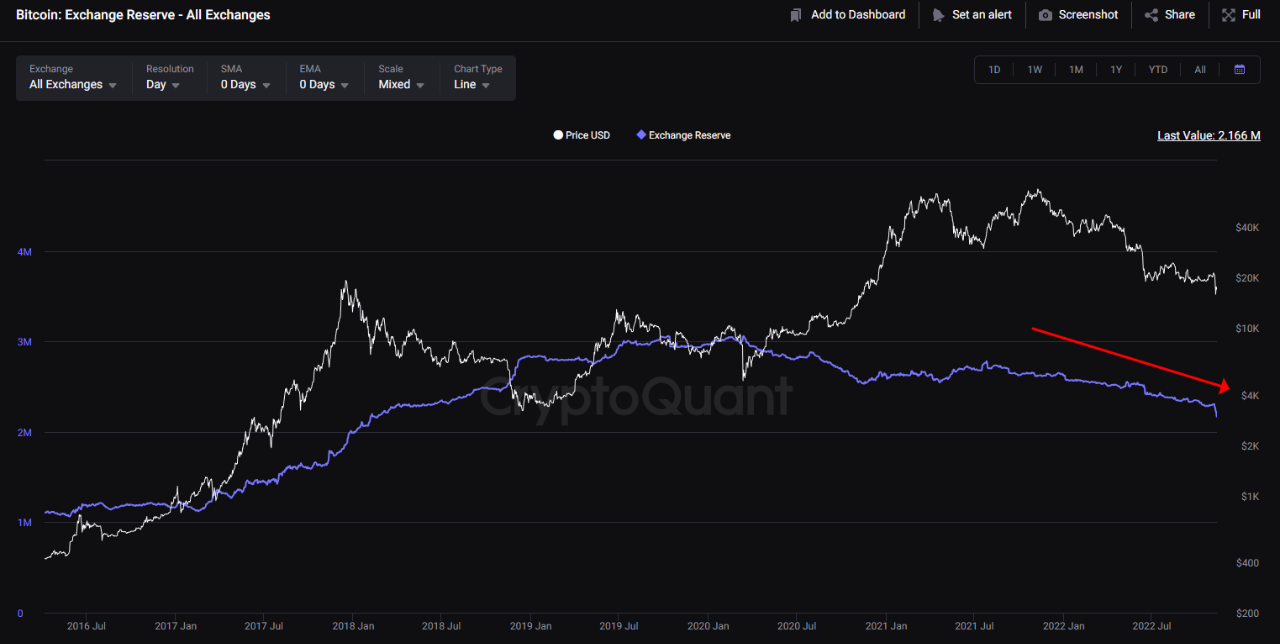Click the Add to Dashboard bookmark icon
Screen dimensions: 1280x644
click(x=796, y=15)
